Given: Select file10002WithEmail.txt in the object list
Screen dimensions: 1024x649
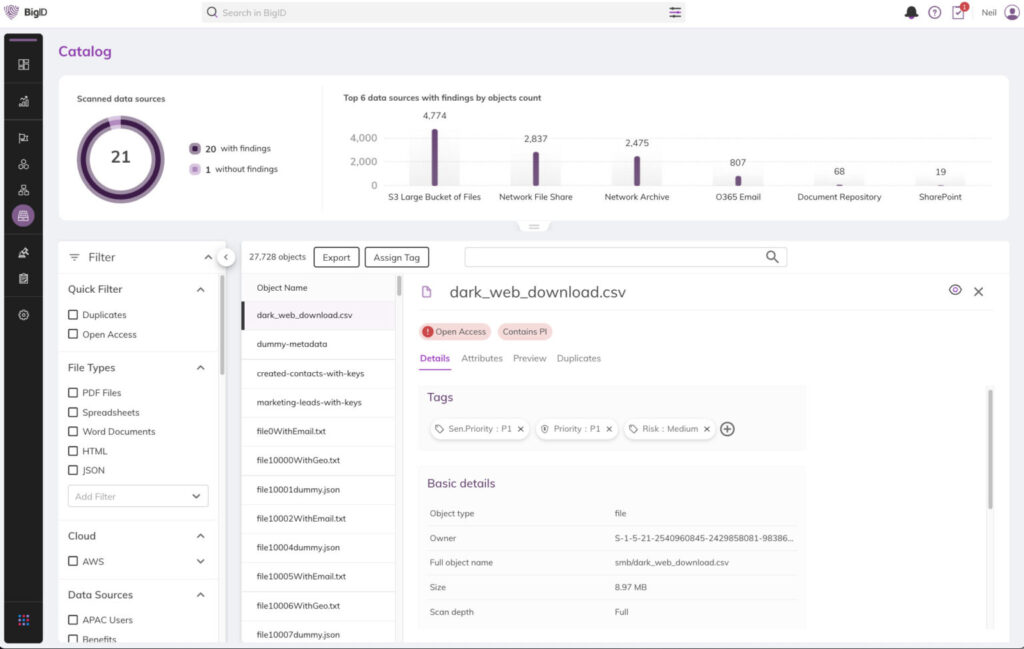Looking at the screenshot, I should point(319,518).
